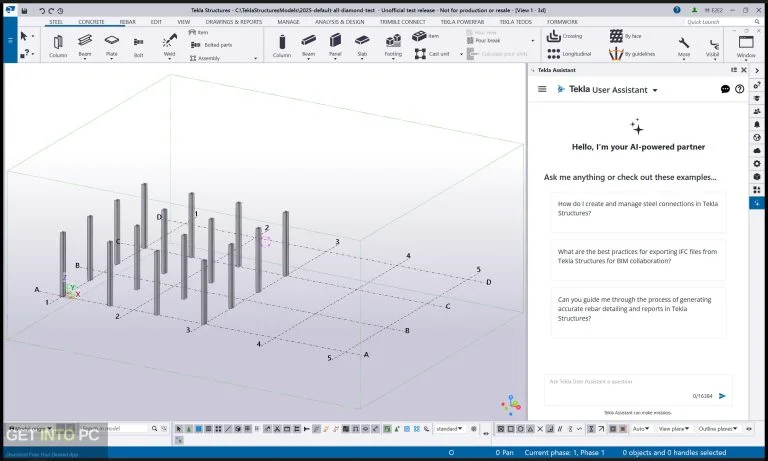This screenshot has width=768, height=461.
Task: Toggle the eye visibility icon at bottom right
Action: [x=748, y=429]
